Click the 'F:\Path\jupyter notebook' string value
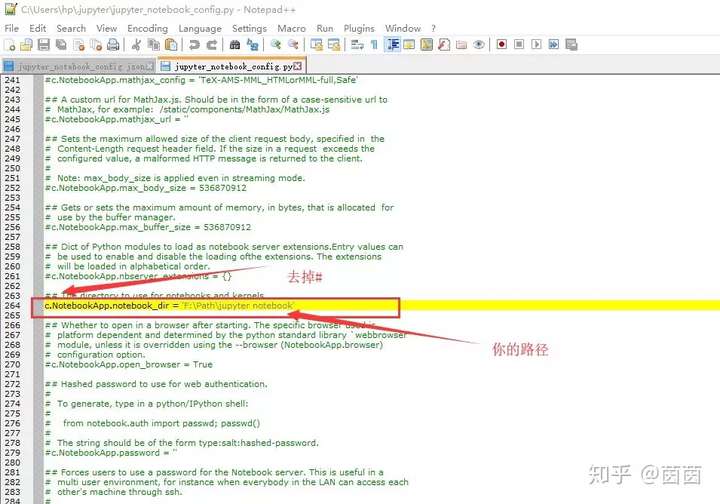Image resolution: width=720 pixels, height=504 pixels. tap(238, 306)
